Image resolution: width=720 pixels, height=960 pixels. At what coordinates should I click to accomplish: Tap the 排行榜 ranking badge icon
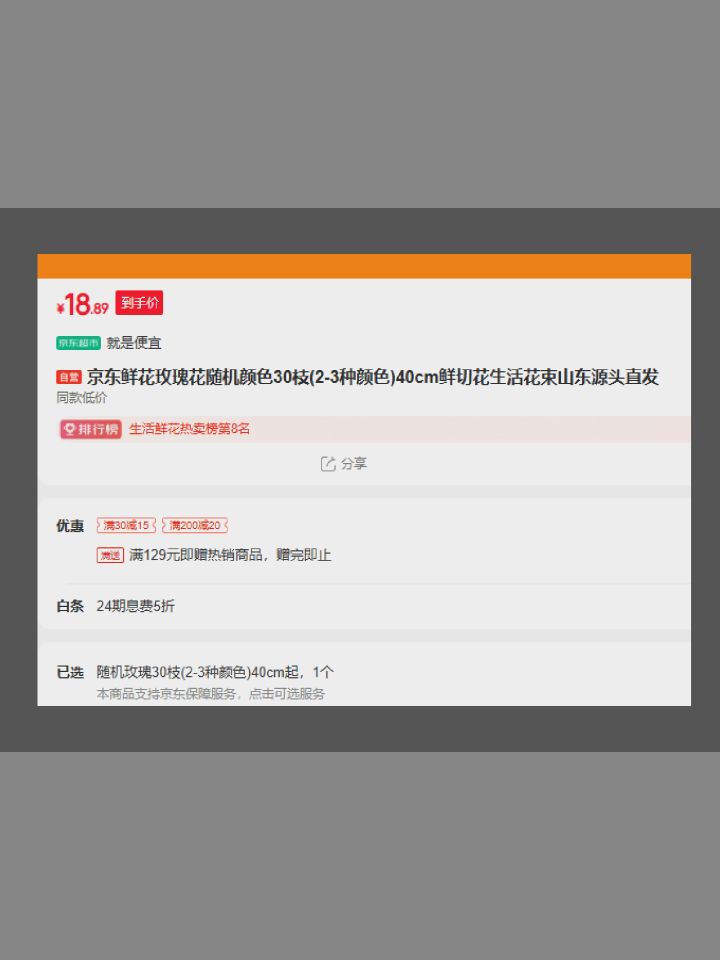[91, 429]
